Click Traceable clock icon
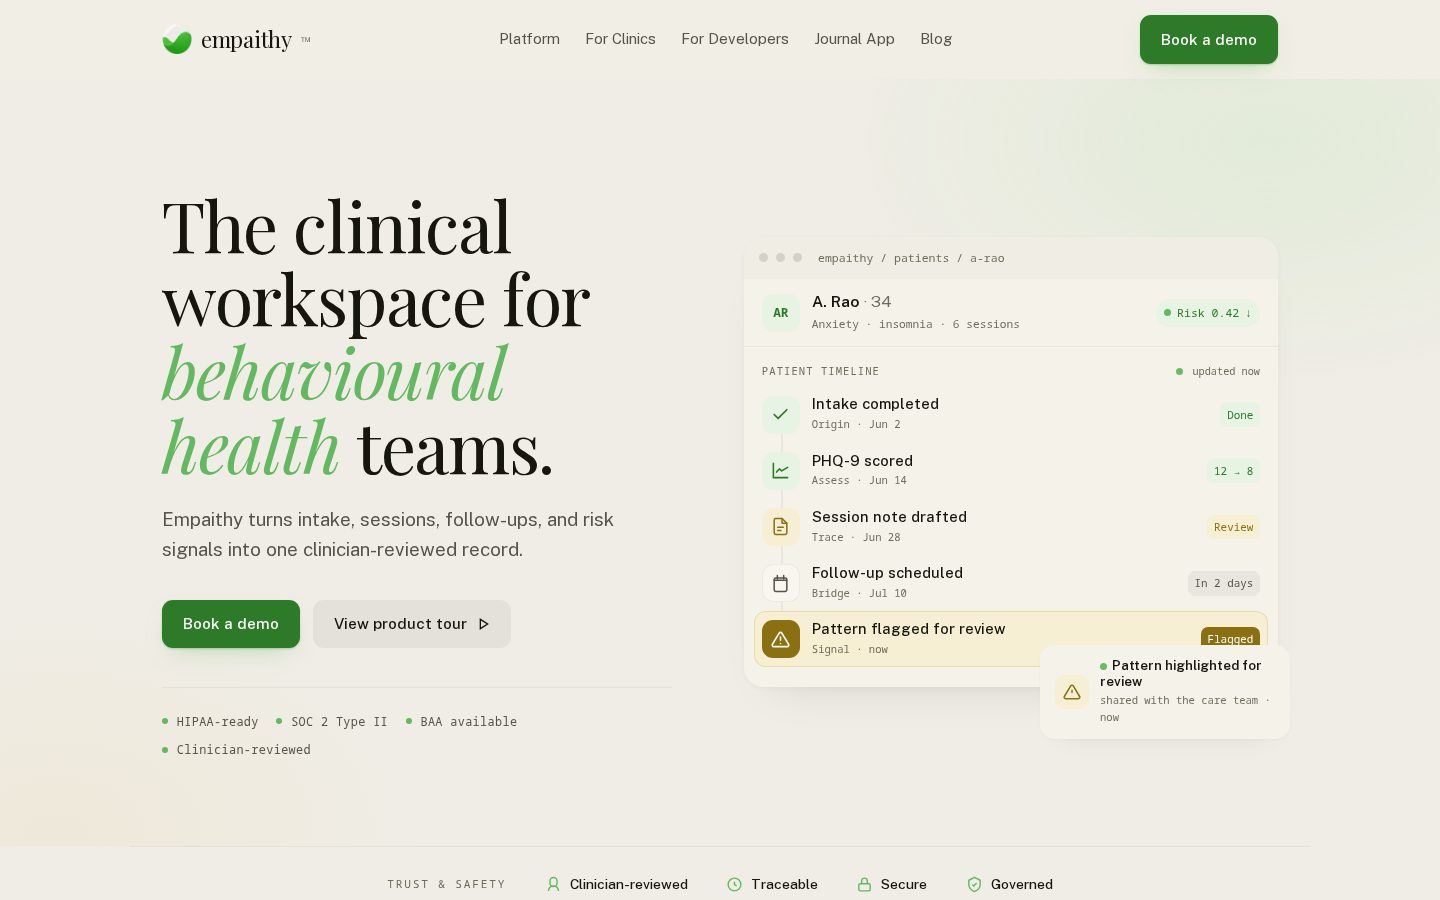Image resolution: width=1440 pixels, height=900 pixels. [734, 884]
